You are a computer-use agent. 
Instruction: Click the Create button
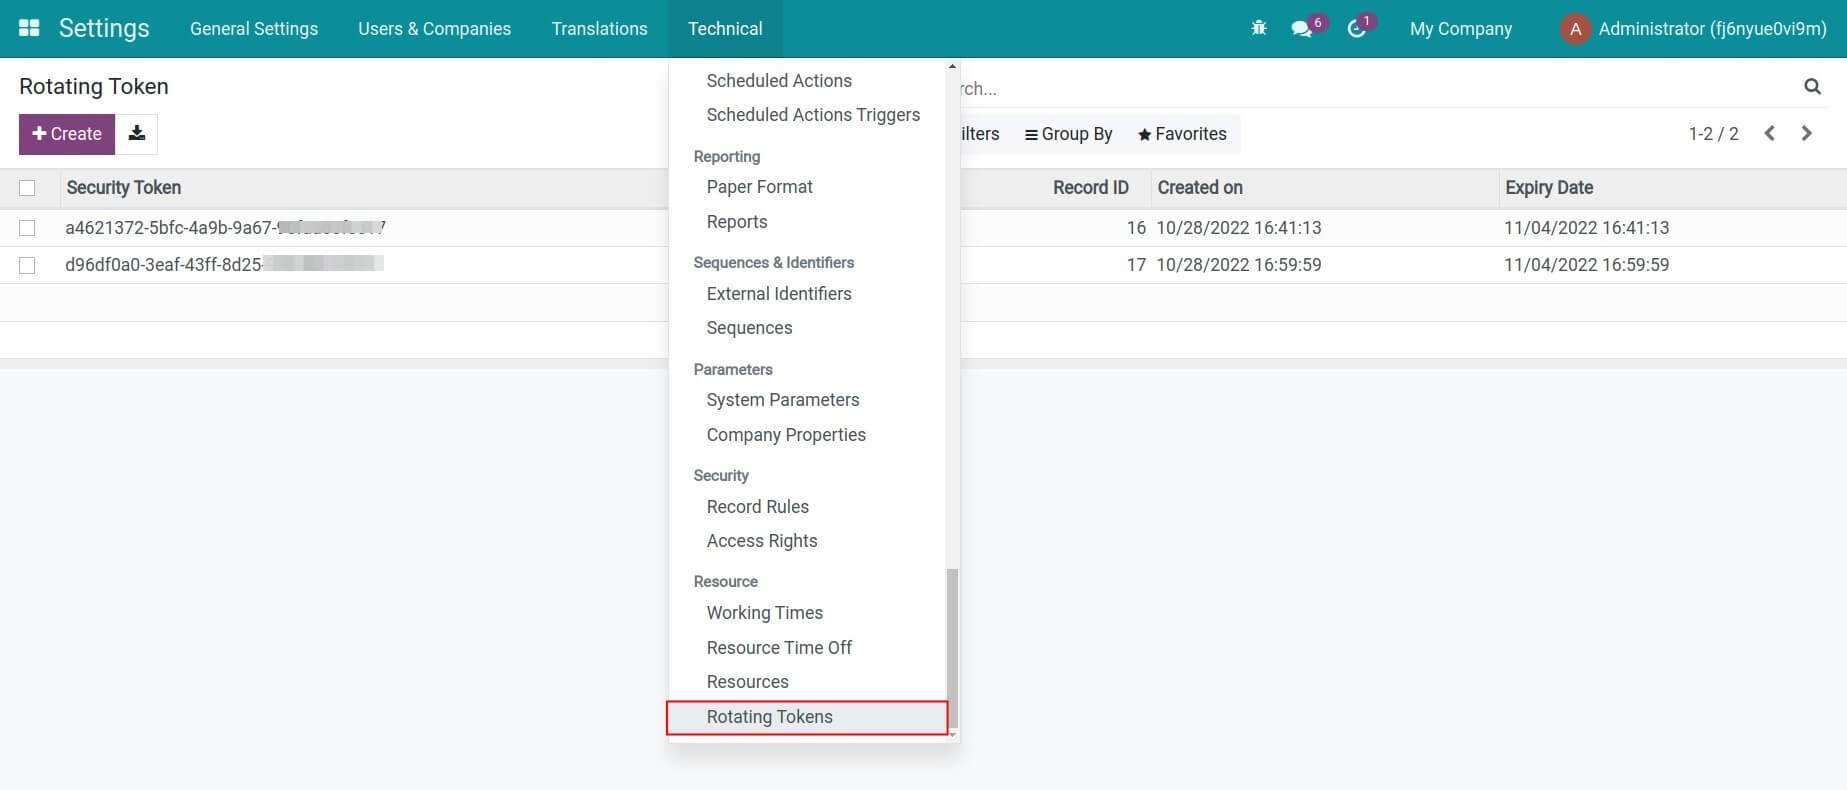click(67, 134)
